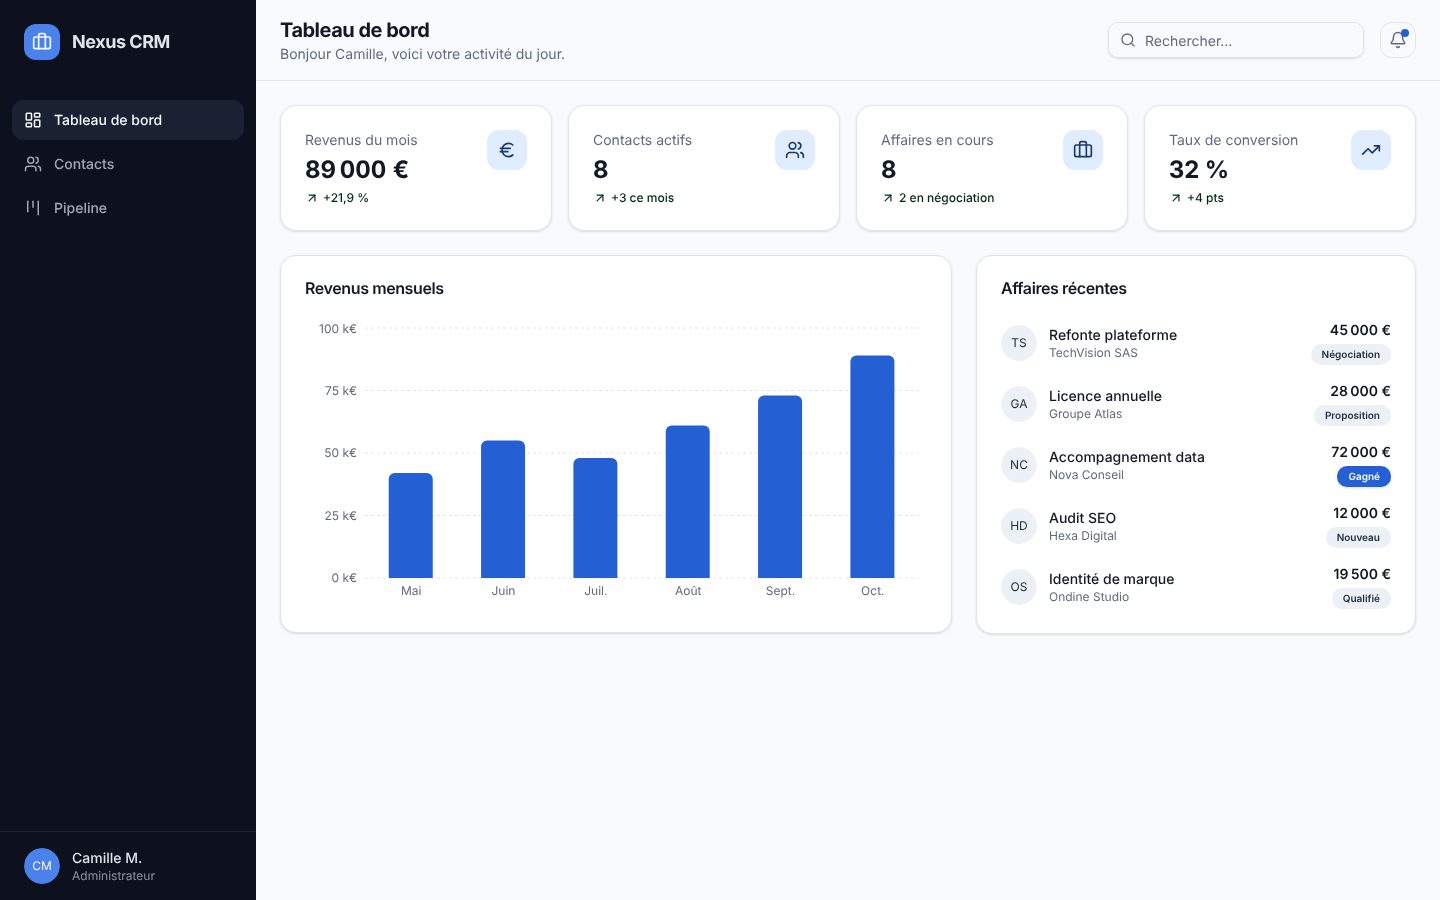Select the 89 000 € revenue value
This screenshot has width=1440, height=900.
(x=357, y=169)
